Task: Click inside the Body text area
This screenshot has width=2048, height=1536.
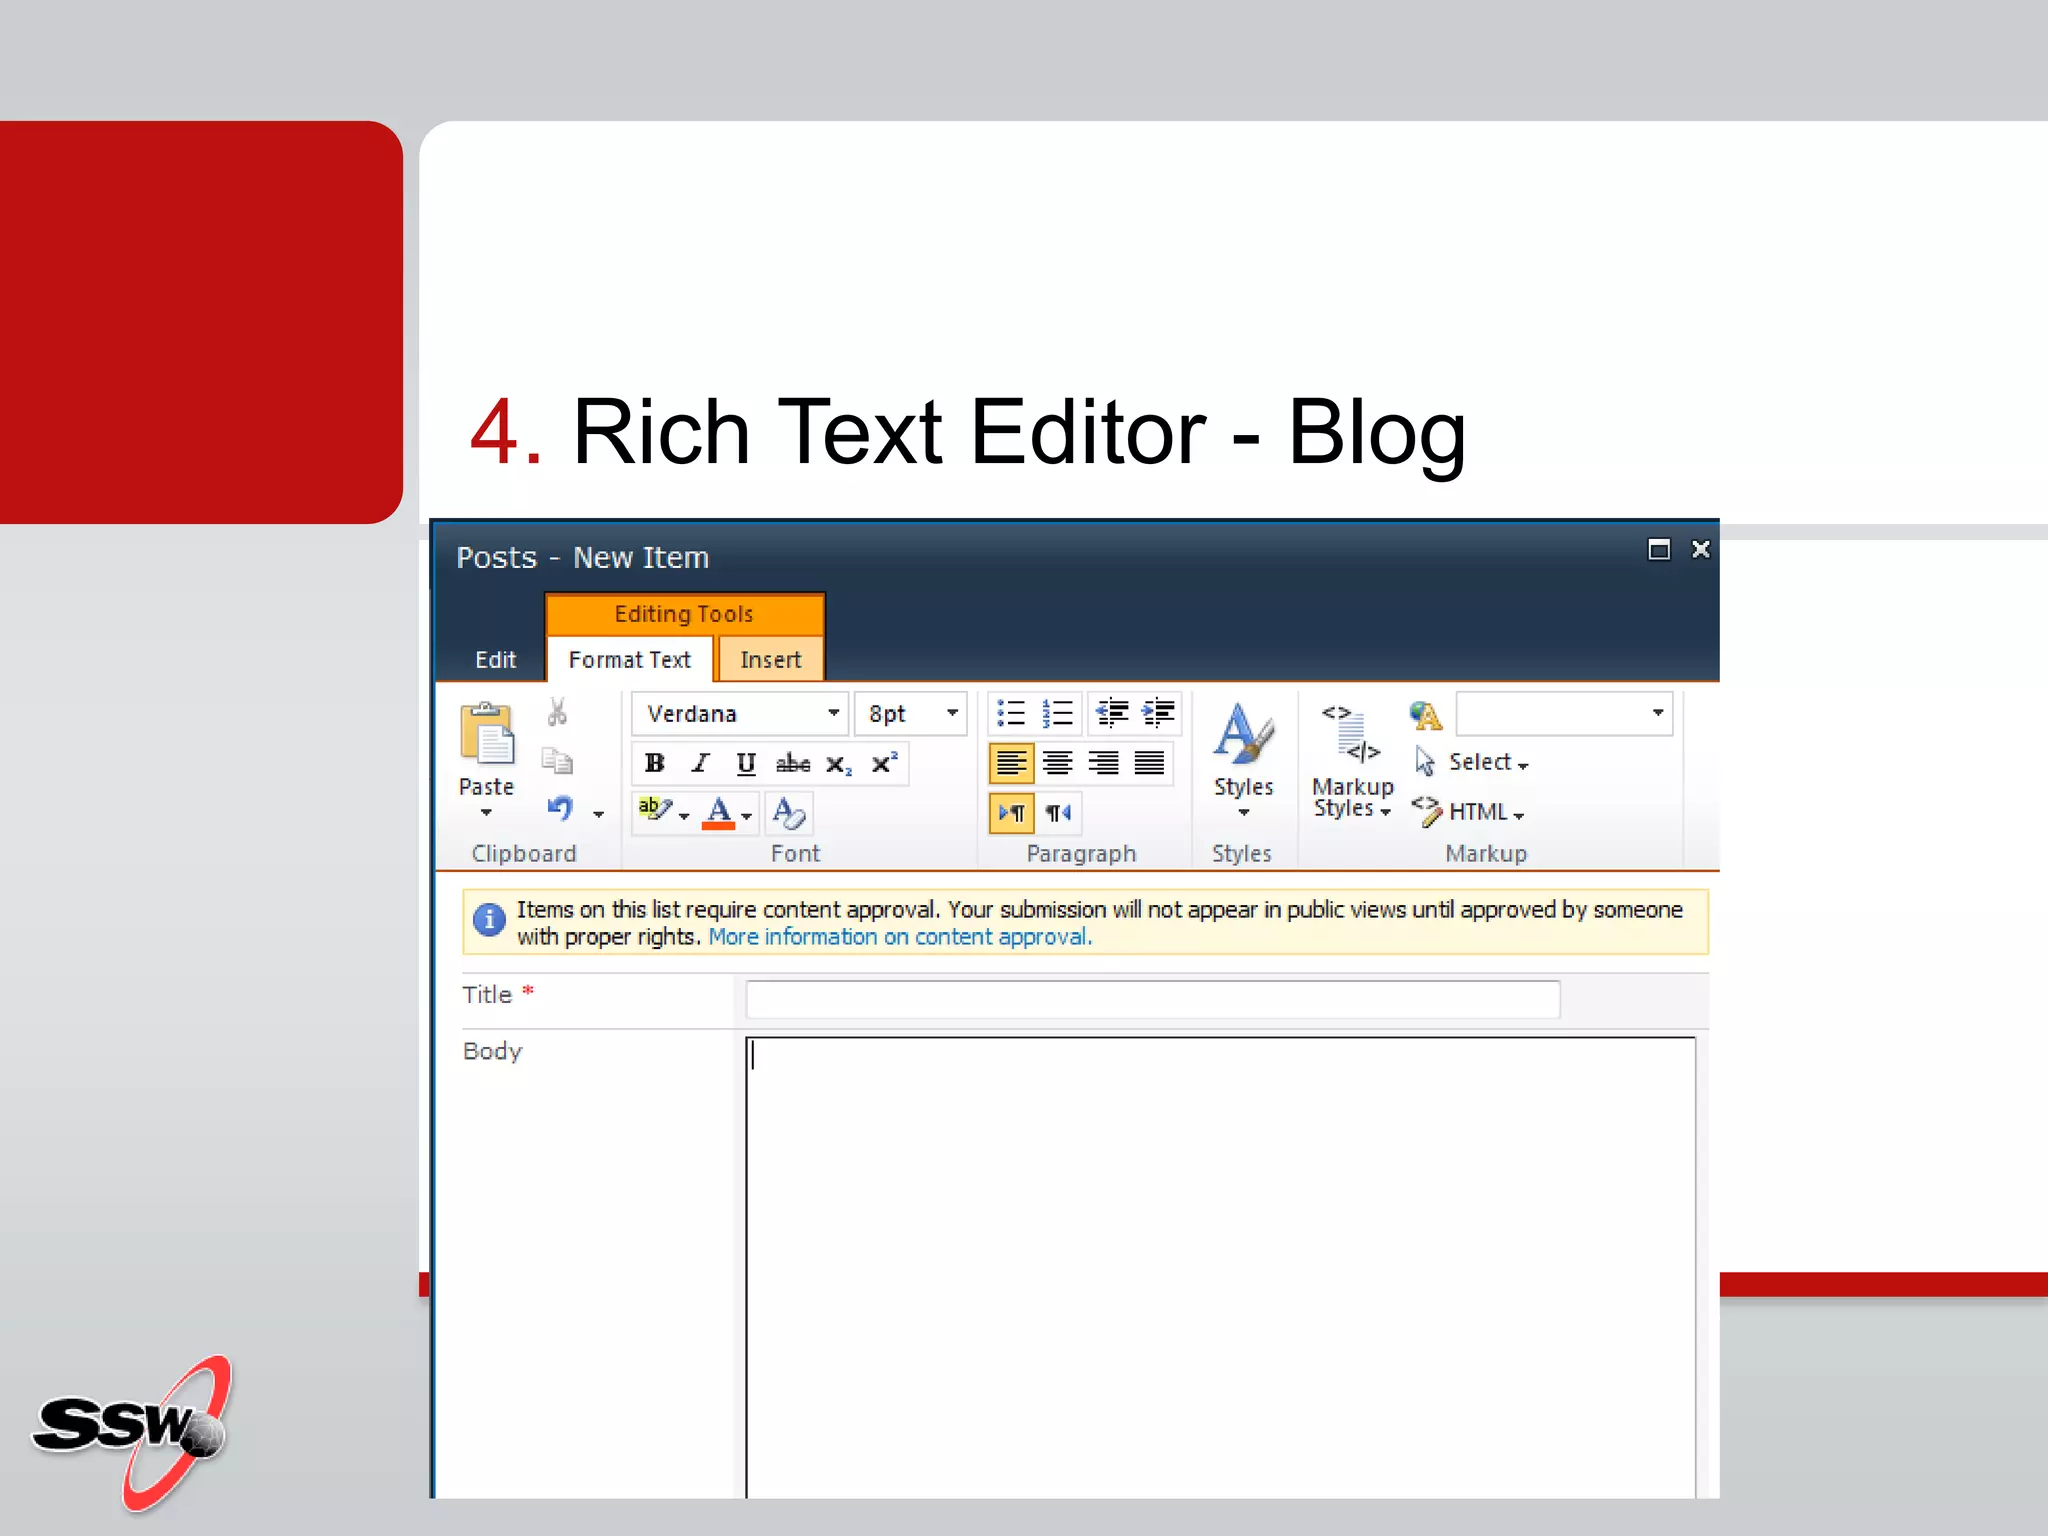Action: click(1220, 1266)
